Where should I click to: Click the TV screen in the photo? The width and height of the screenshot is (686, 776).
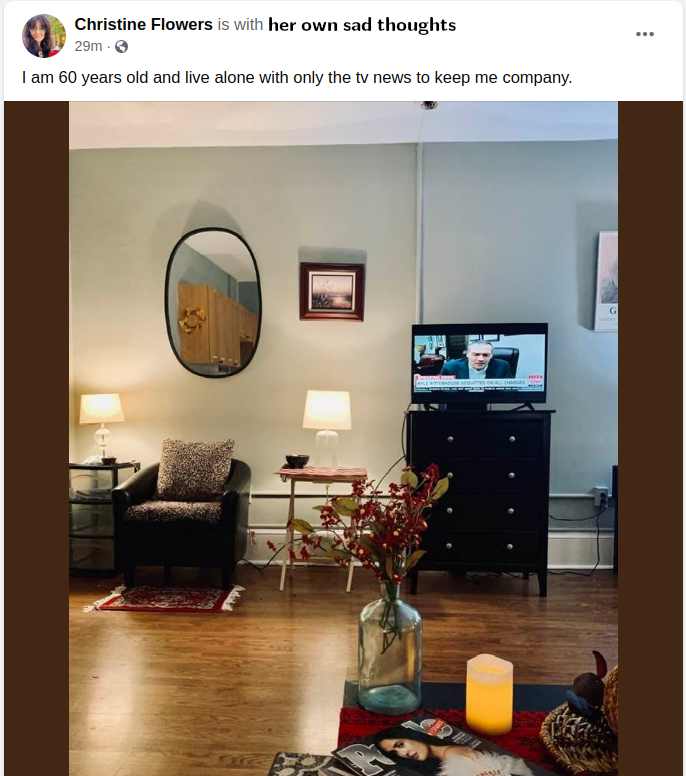click(x=480, y=363)
